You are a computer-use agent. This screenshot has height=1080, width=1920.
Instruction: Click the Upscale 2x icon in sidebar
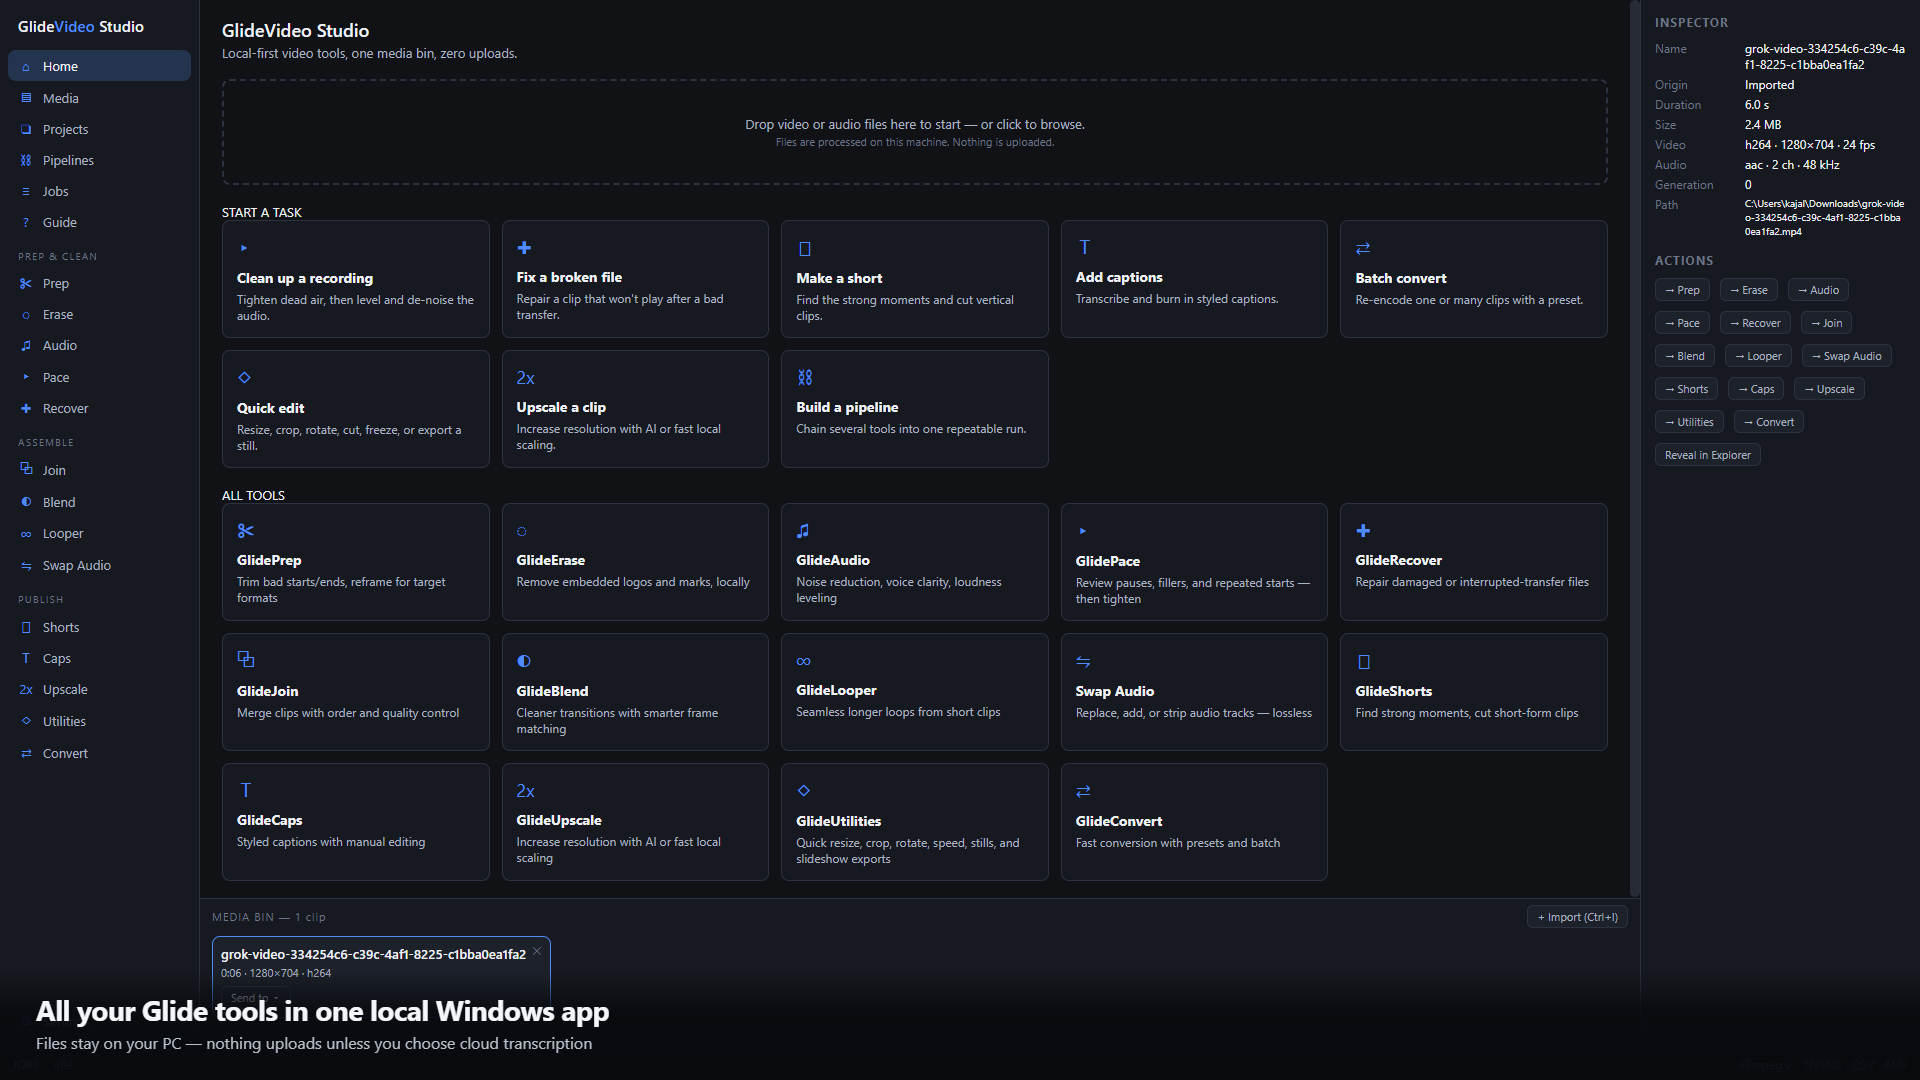pos(26,690)
